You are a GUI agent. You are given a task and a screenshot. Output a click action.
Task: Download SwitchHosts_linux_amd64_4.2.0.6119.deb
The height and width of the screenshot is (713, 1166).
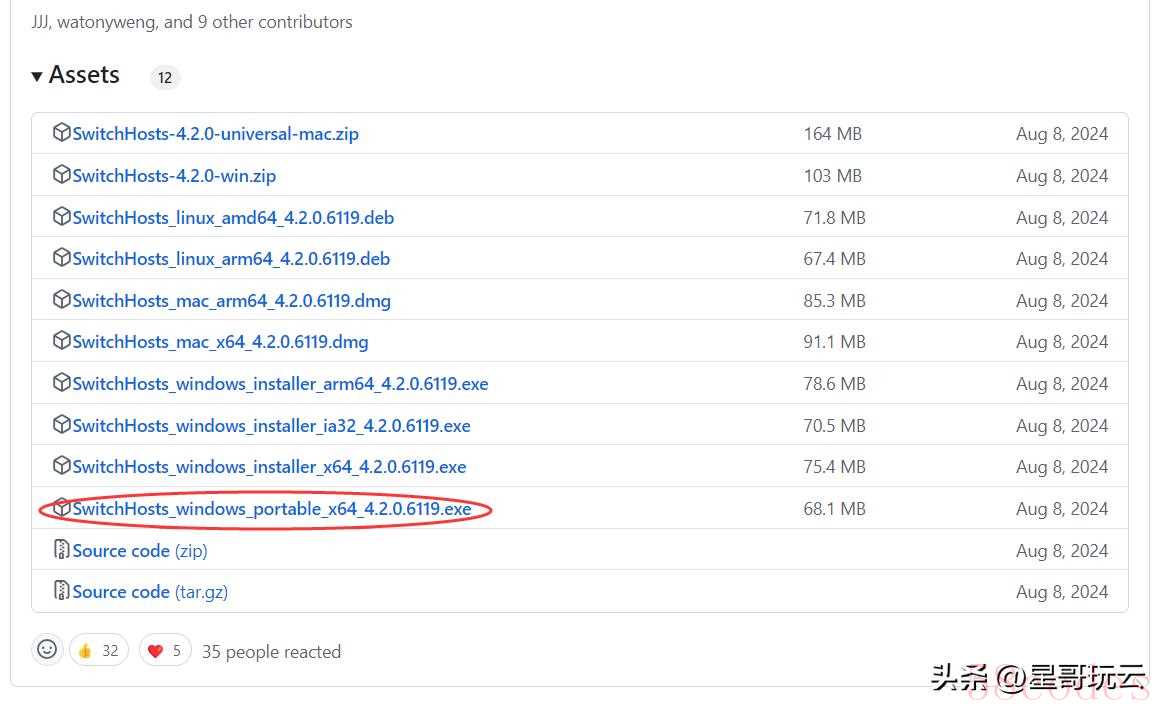click(x=233, y=218)
